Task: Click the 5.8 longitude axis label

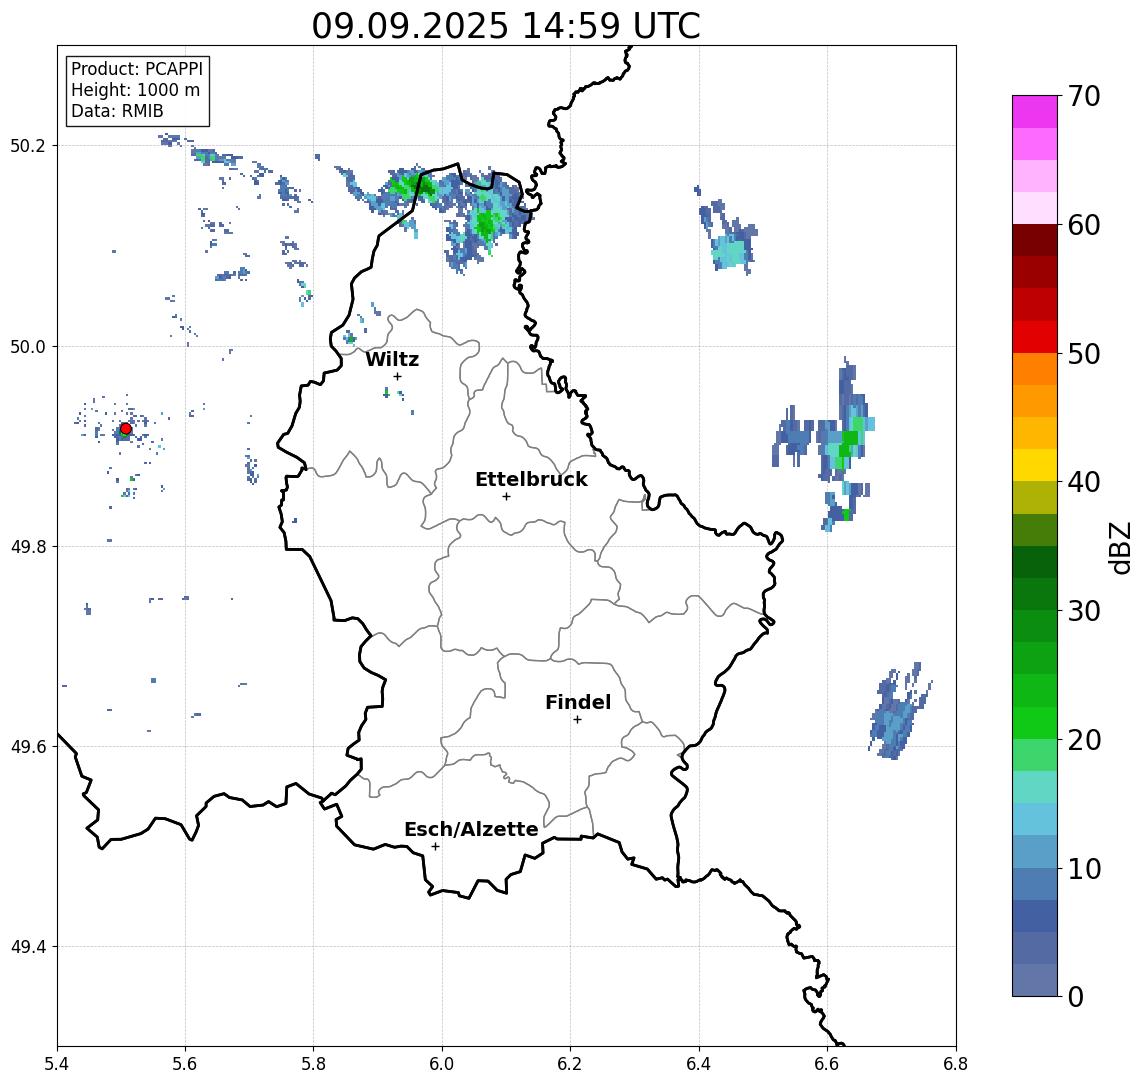Action: tap(313, 1064)
